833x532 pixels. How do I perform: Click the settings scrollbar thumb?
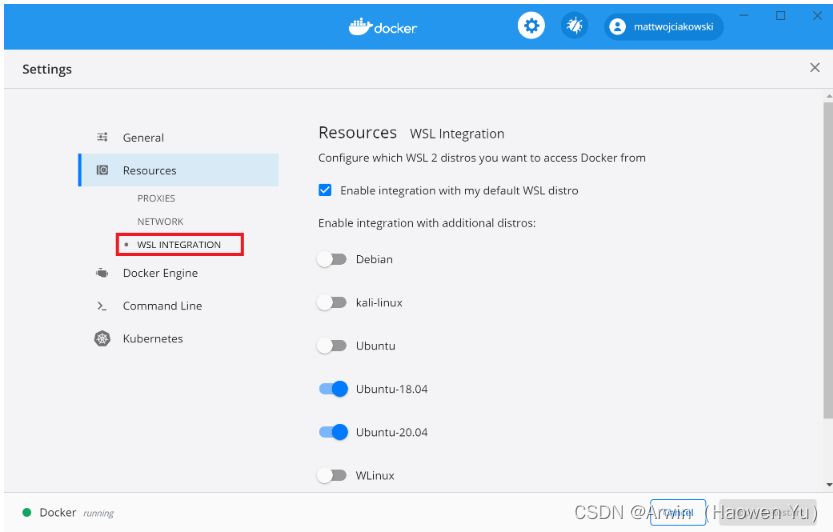(828, 260)
